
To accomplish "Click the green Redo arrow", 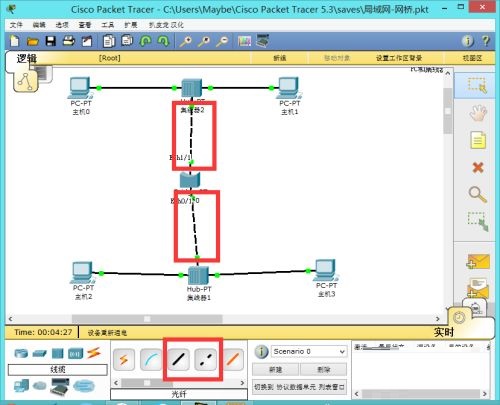I will pyautogui.click(x=163, y=41).
